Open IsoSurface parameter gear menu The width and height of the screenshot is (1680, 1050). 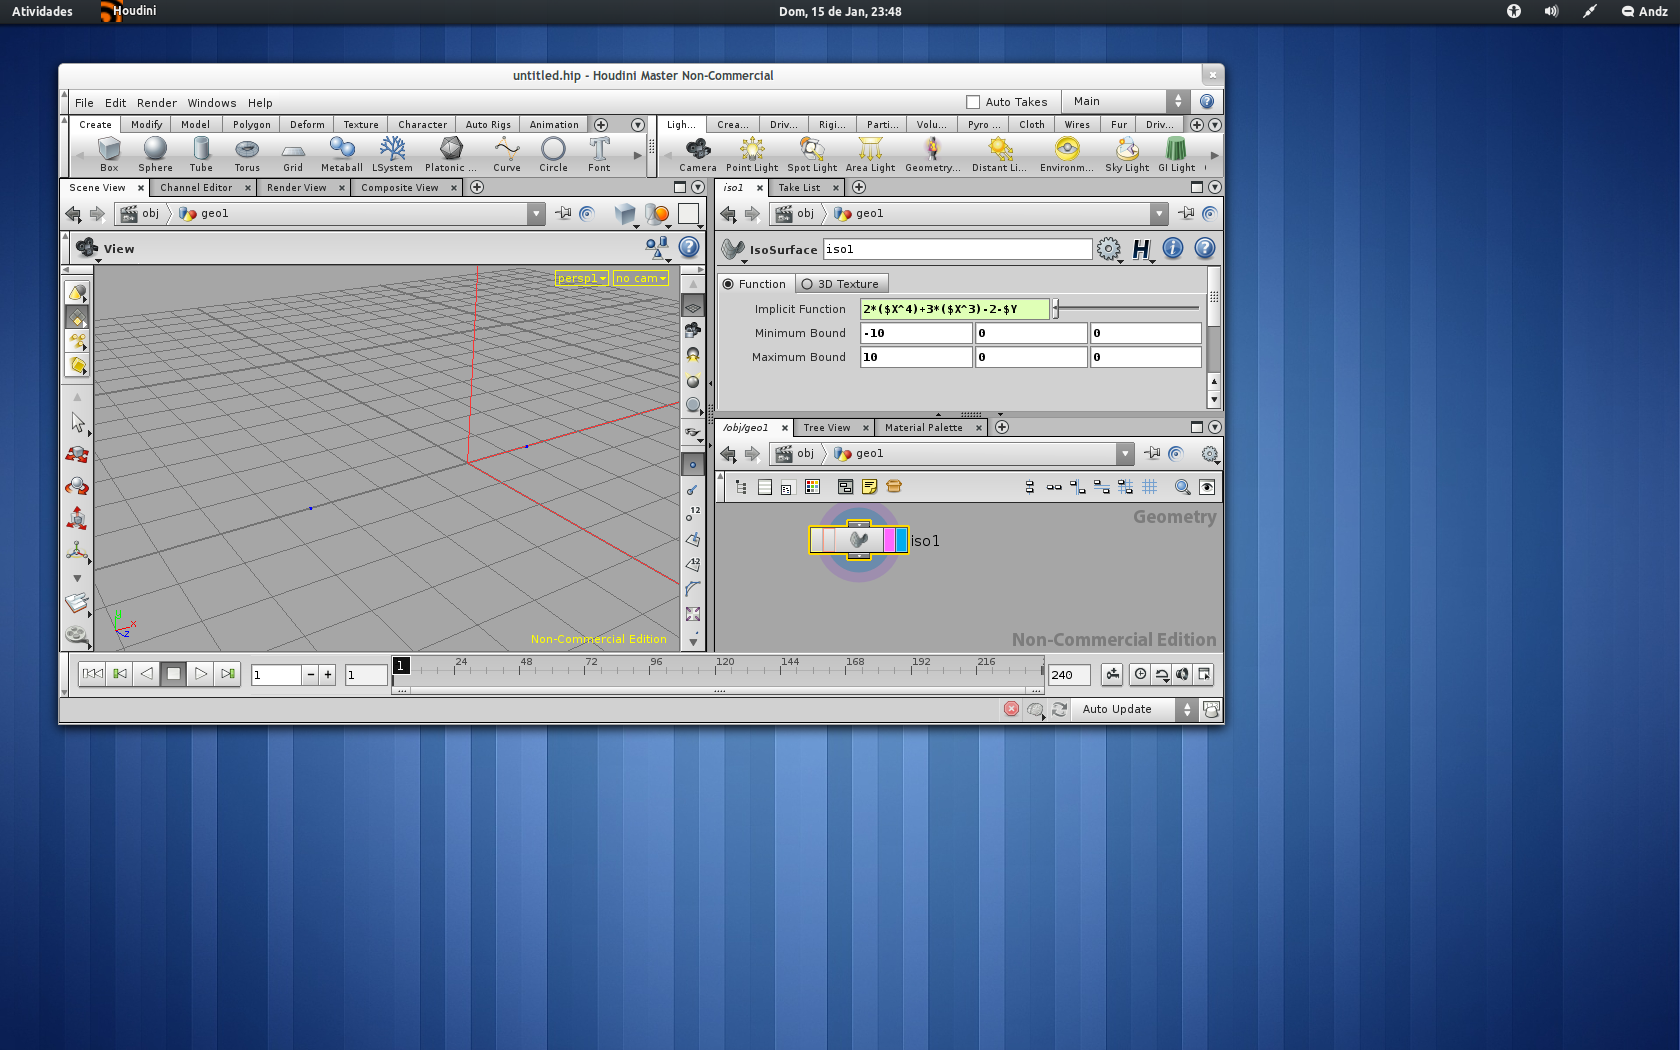pyautogui.click(x=1109, y=249)
